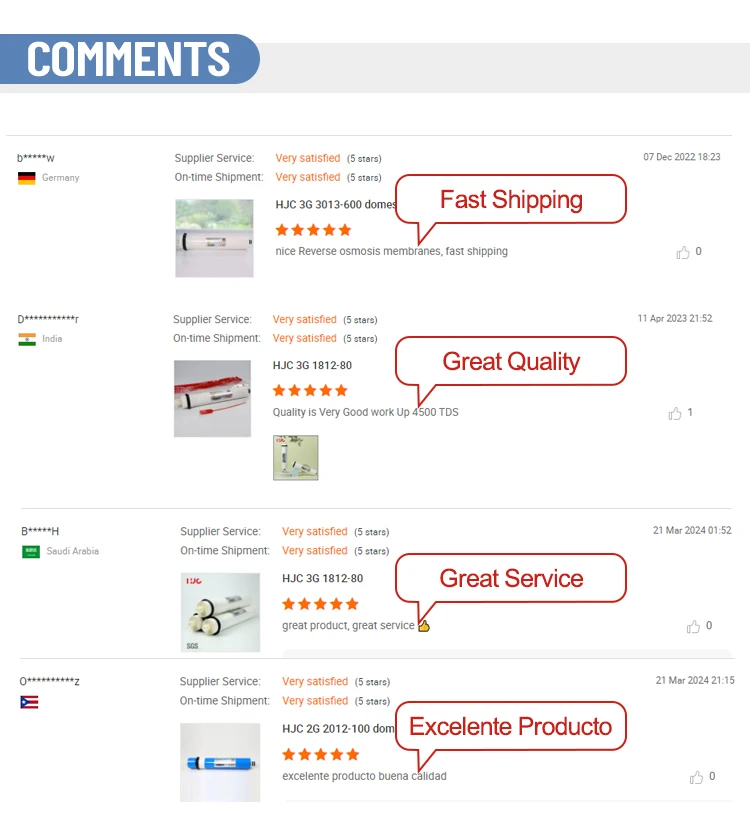The height and width of the screenshot is (832, 750).
Task: Click thumbs-up on the Saudi Arabia review
Action: (693, 627)
